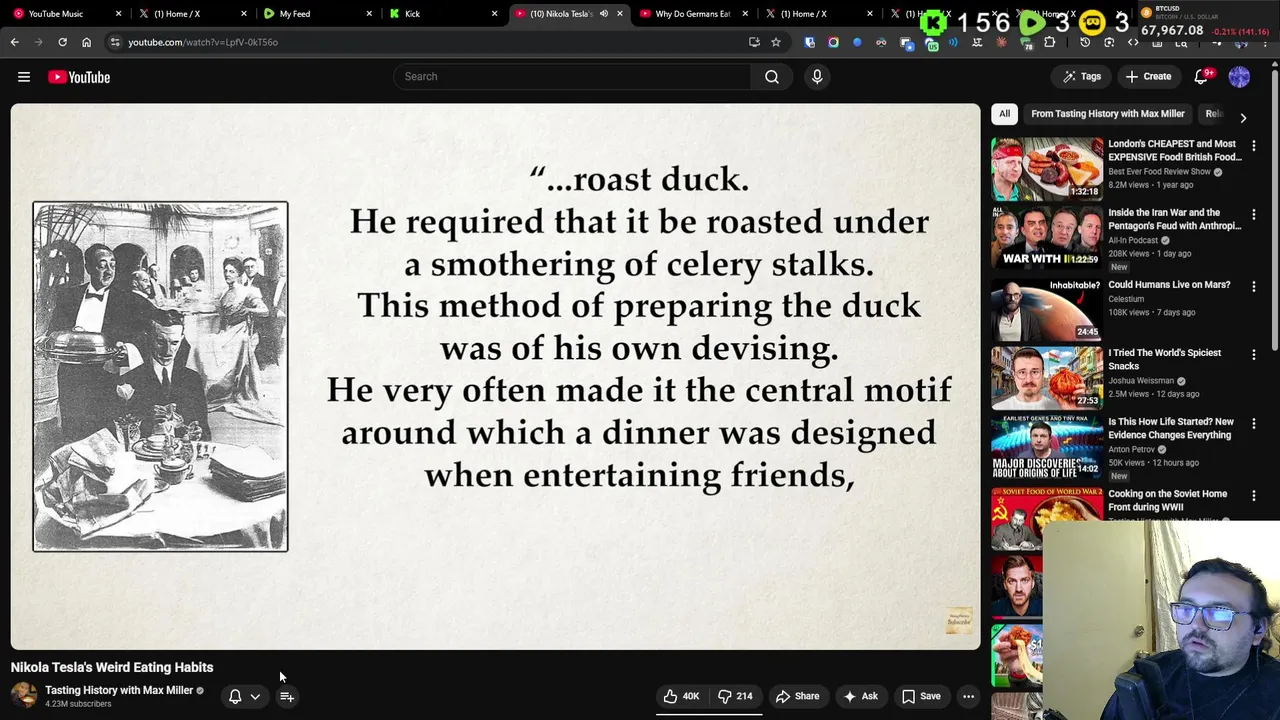Open more actions menu below video
The height and width of the screenshot is (720, 1280).
(968, 696)
